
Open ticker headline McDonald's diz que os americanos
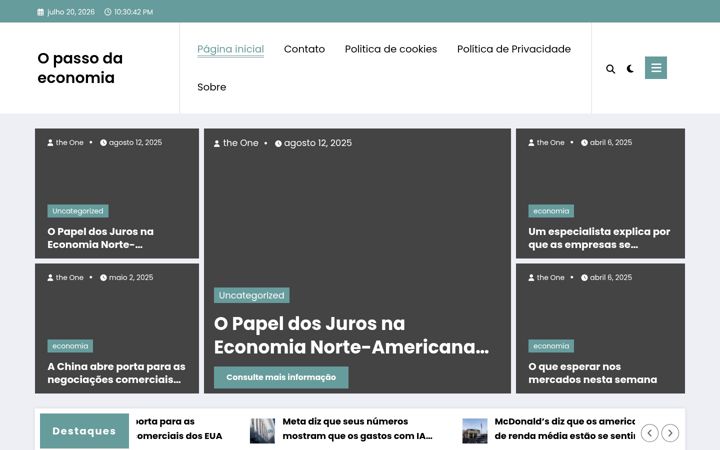click(565, 428)
